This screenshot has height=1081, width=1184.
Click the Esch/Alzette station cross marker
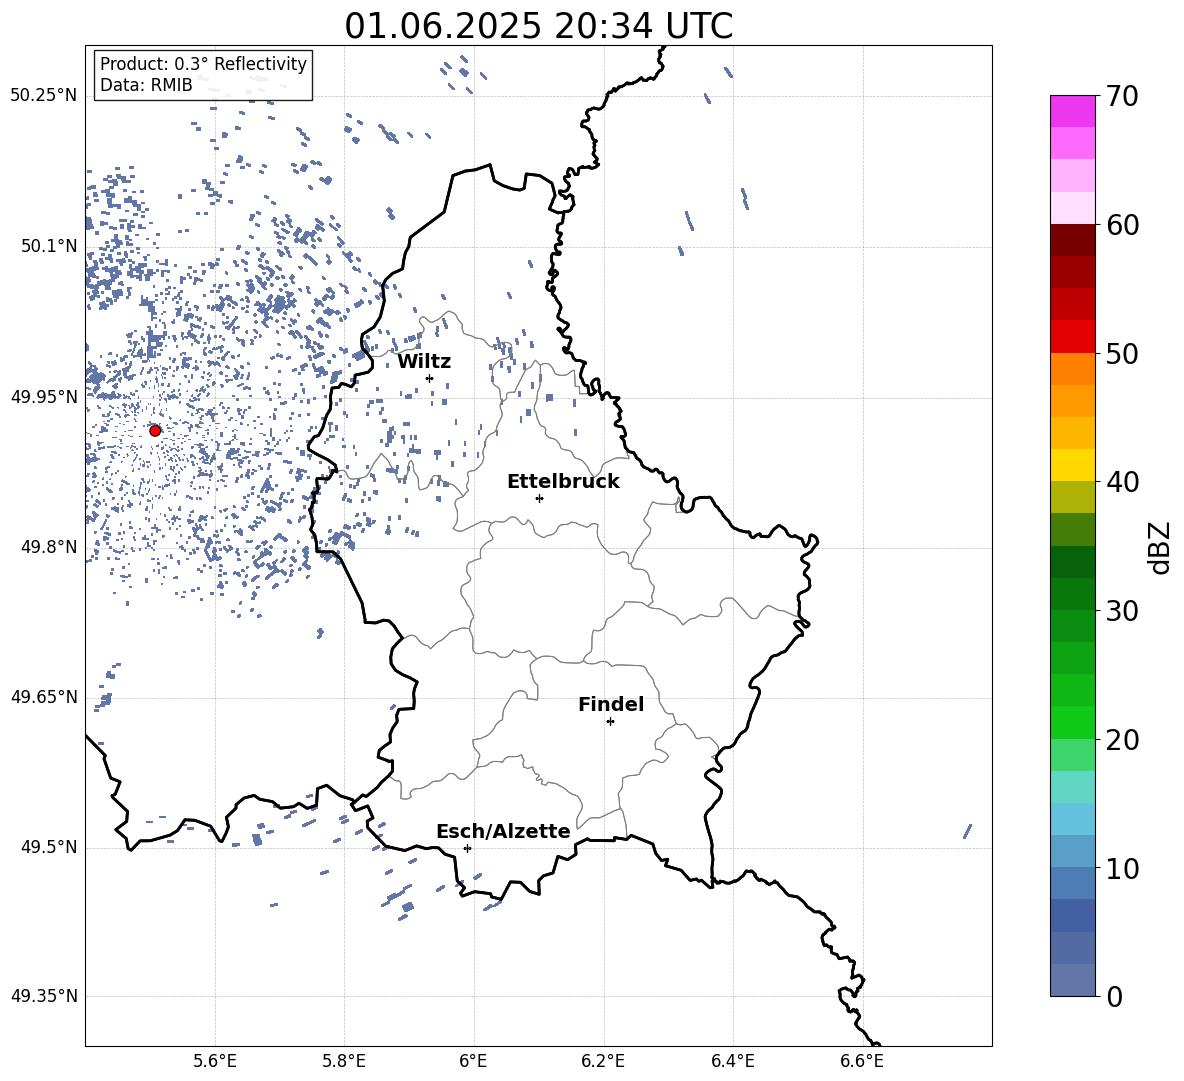(467, 848)
